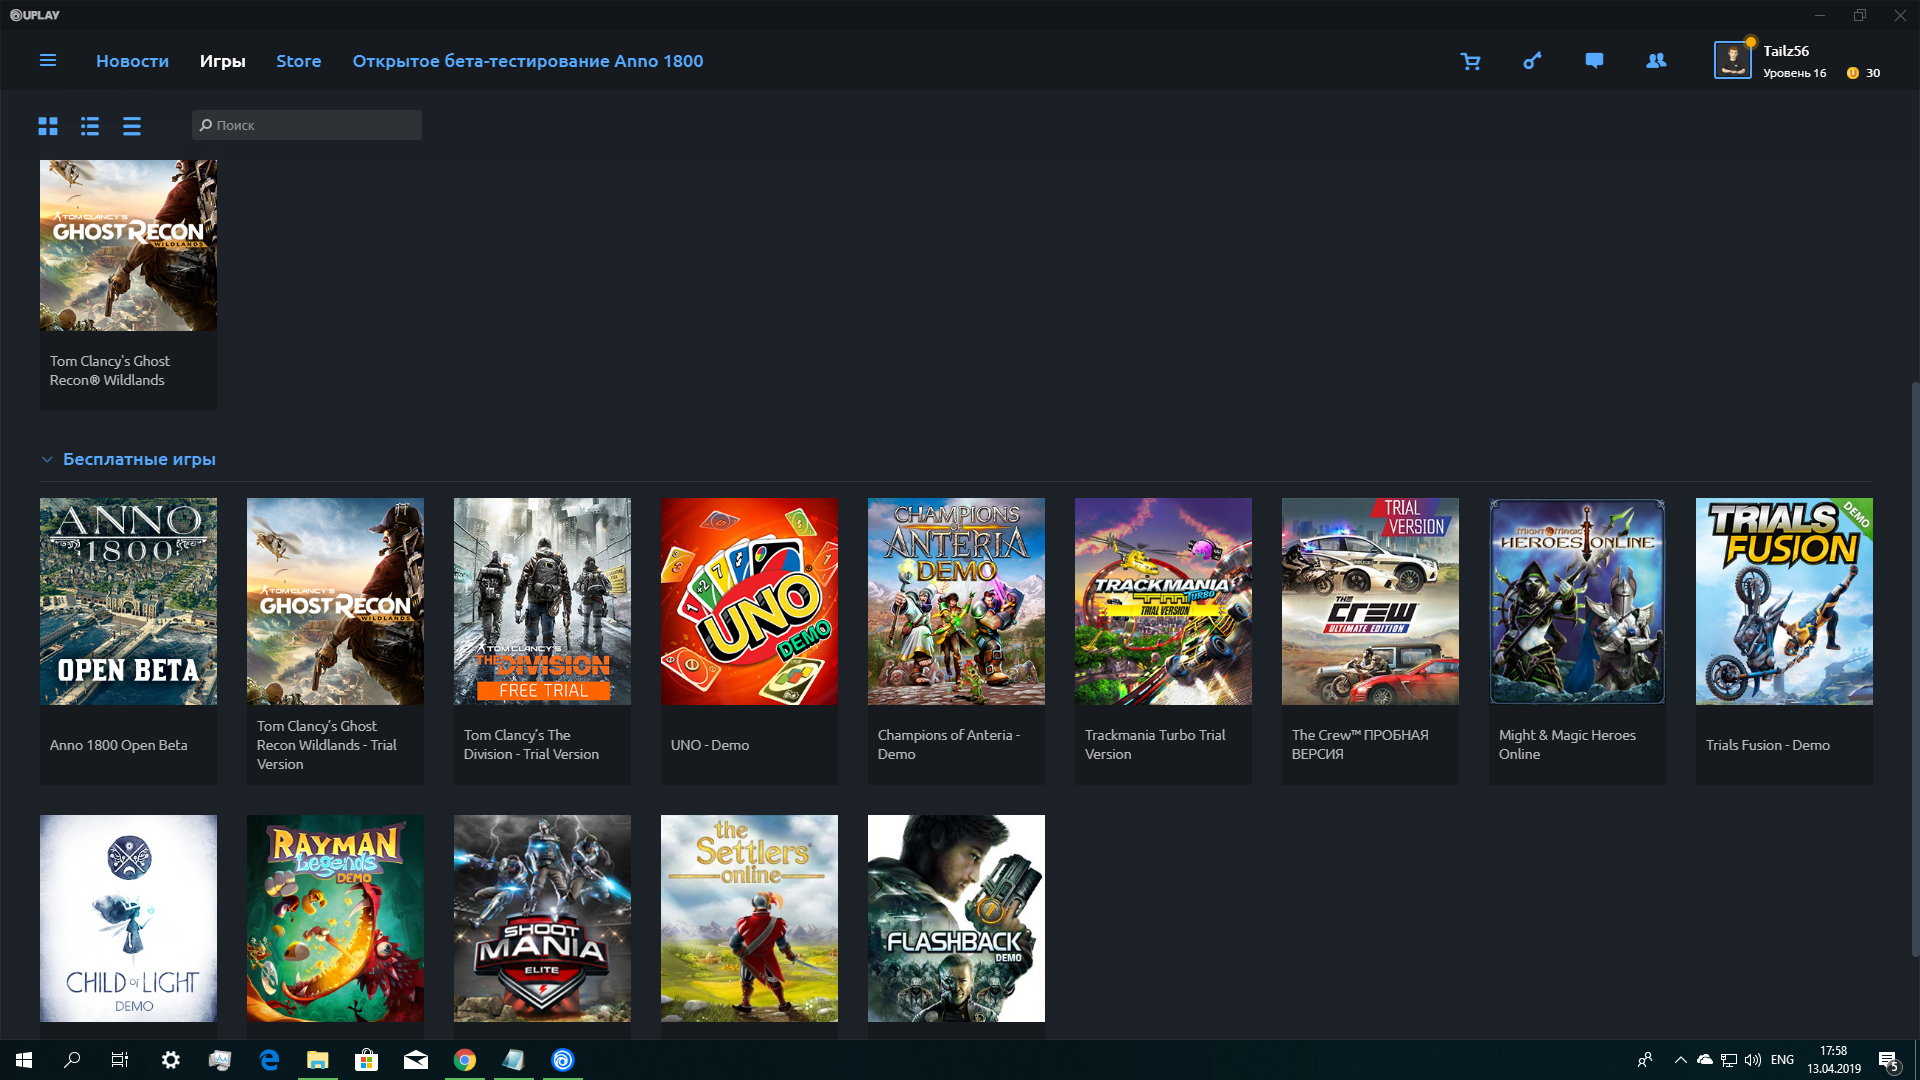The width and height of the screenshot is (1920, 1080).
Task: Open Rayman Legends Demo cover
Action: pyautogui.click(x=335, y=918)
